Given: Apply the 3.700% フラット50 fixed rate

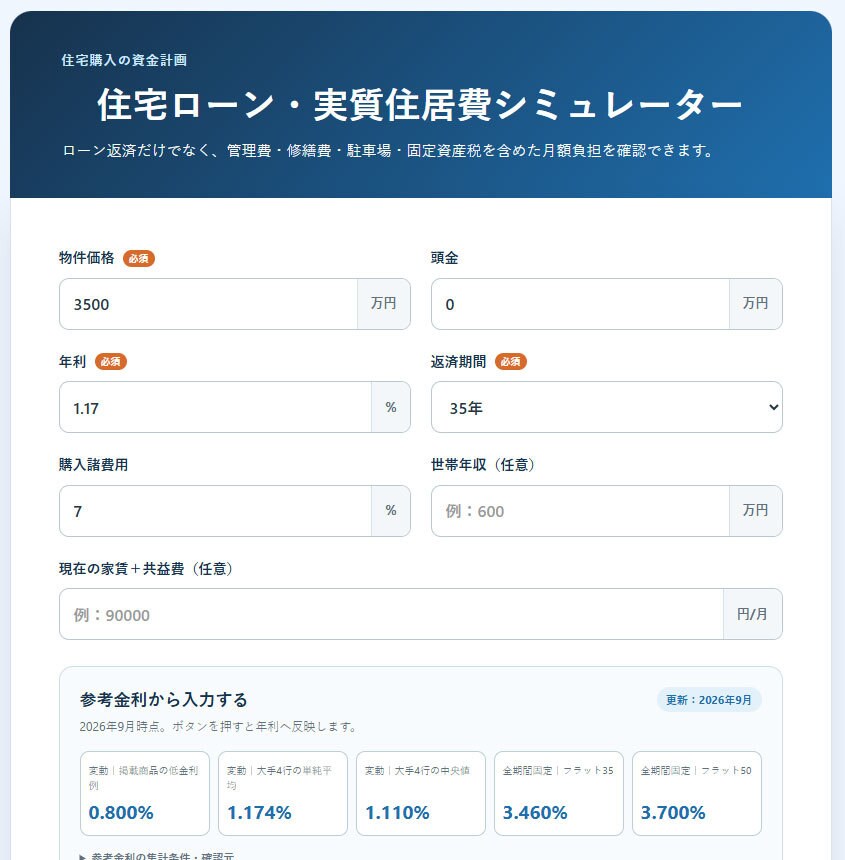Looking at the screenshot, I should click(697, 793).
